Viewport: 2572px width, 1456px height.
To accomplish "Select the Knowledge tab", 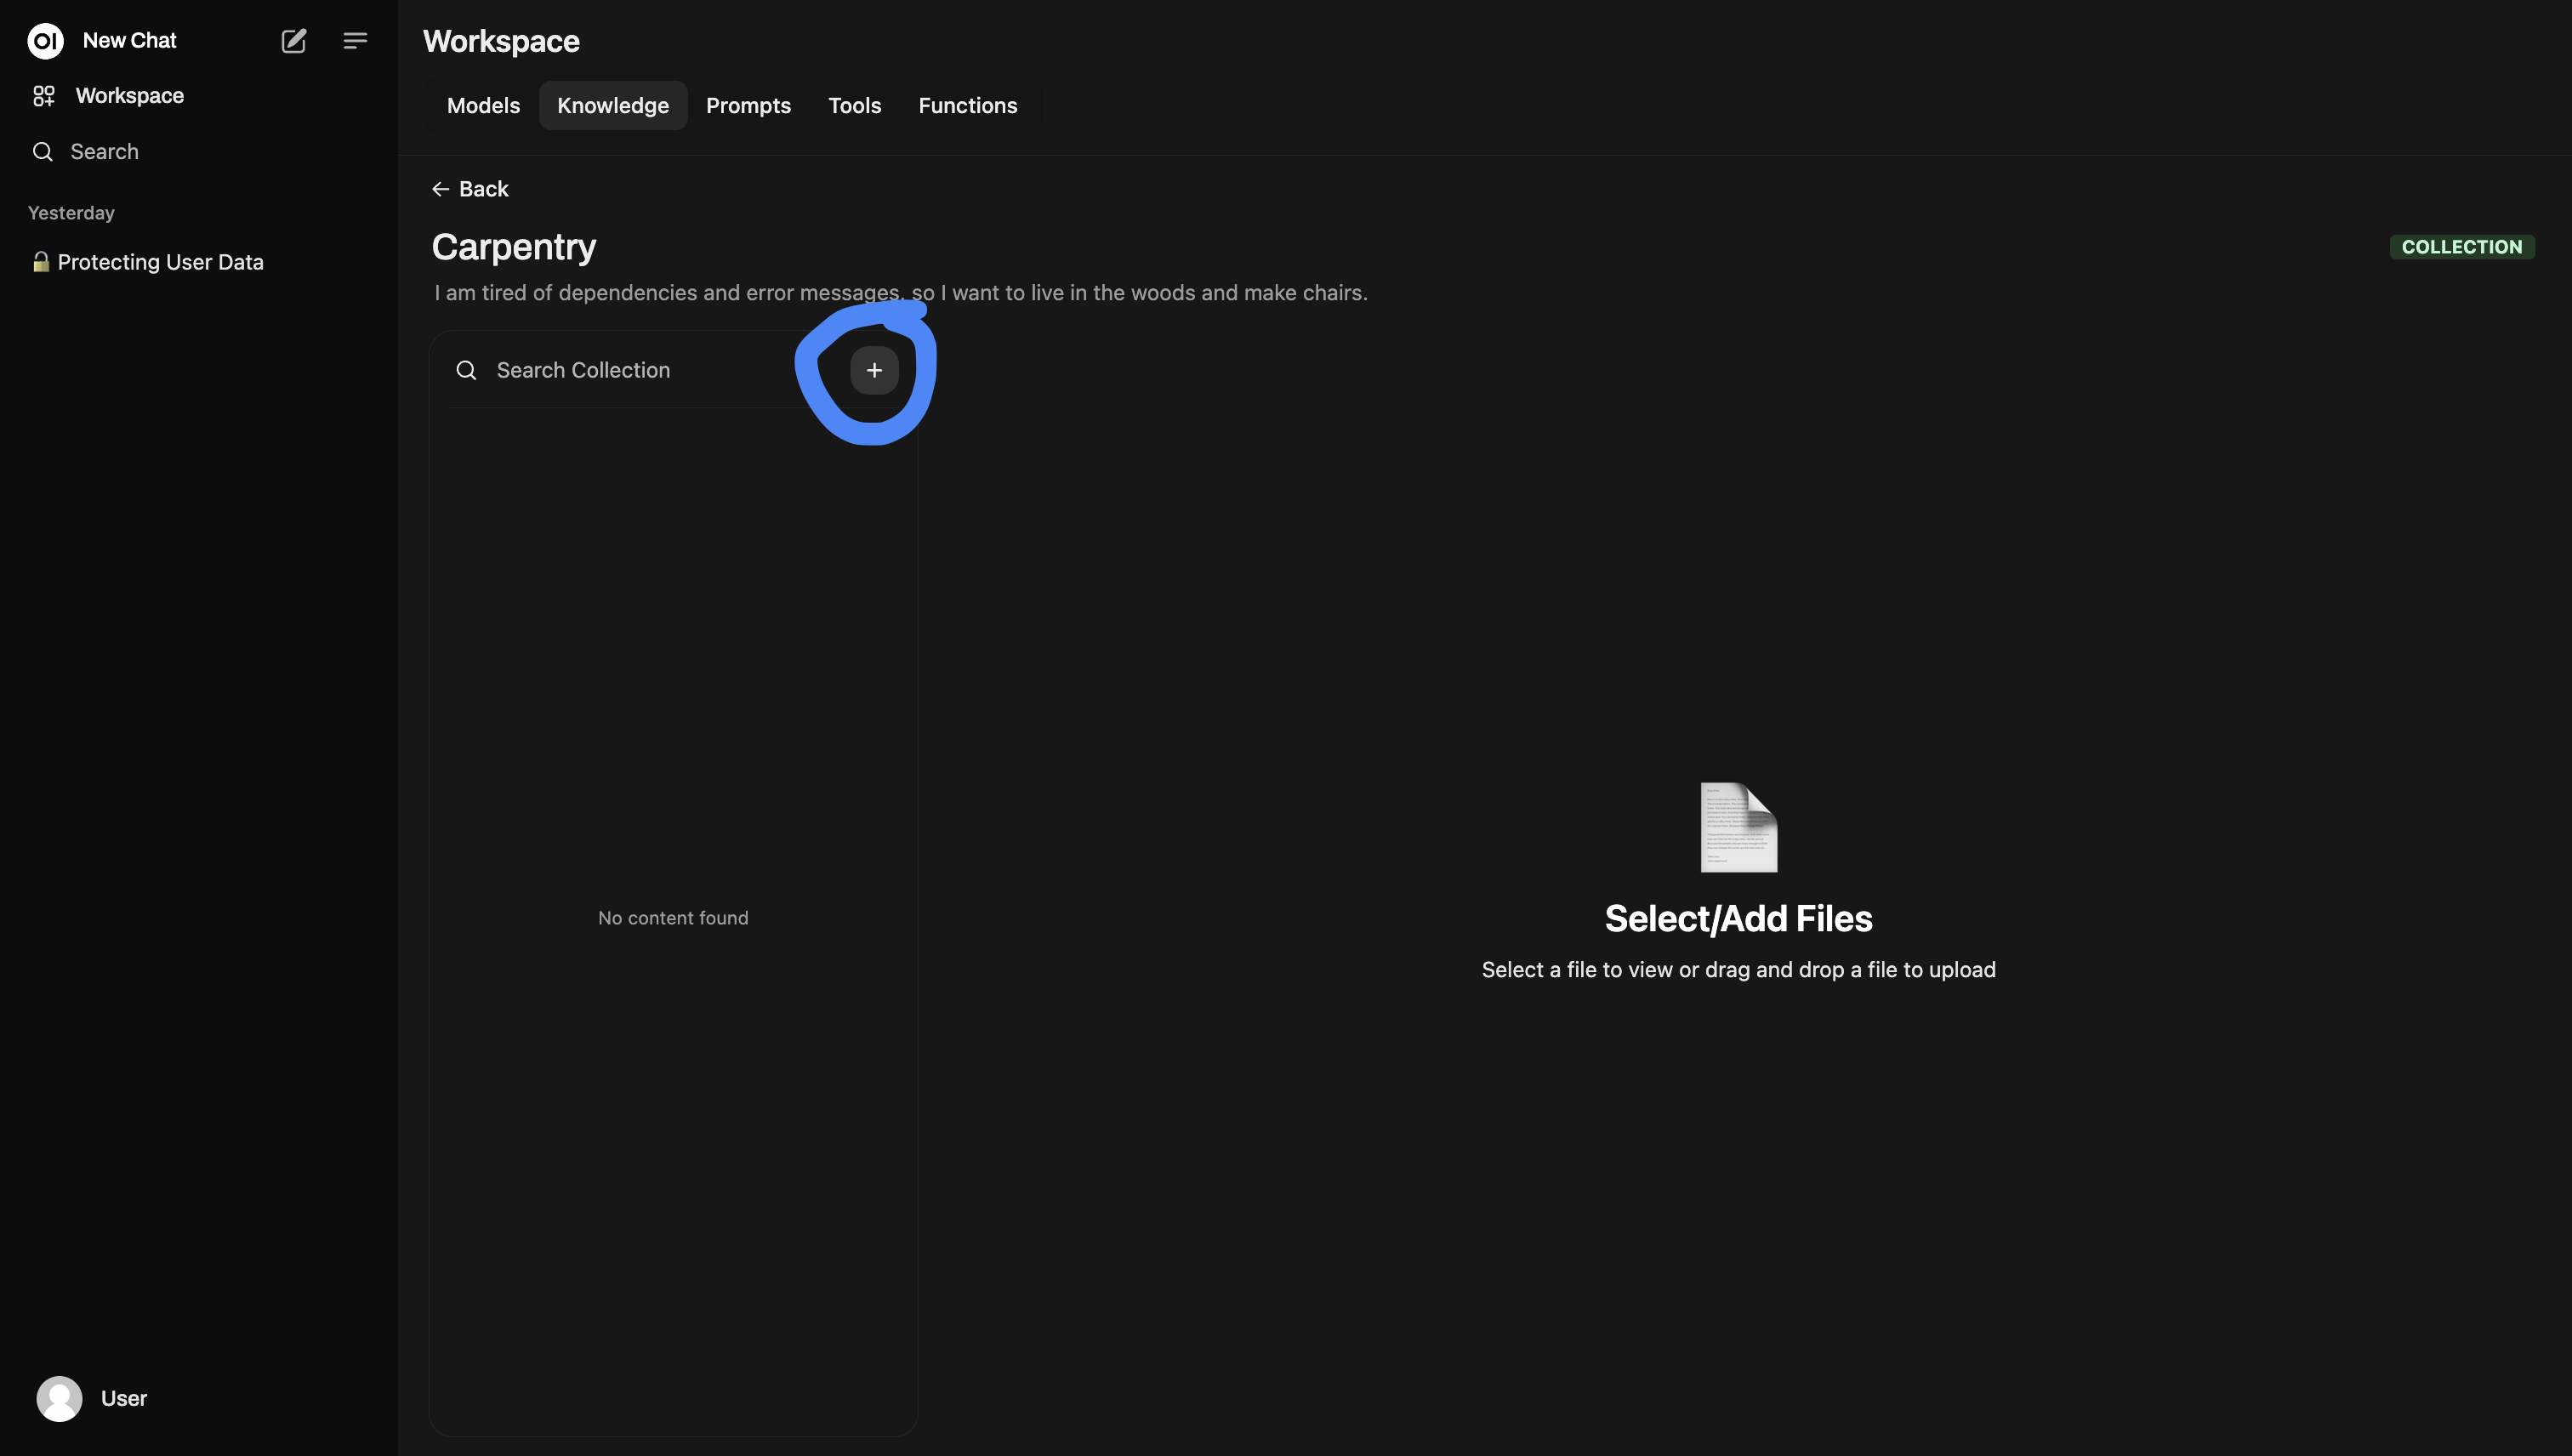I will tap(613, 106).
